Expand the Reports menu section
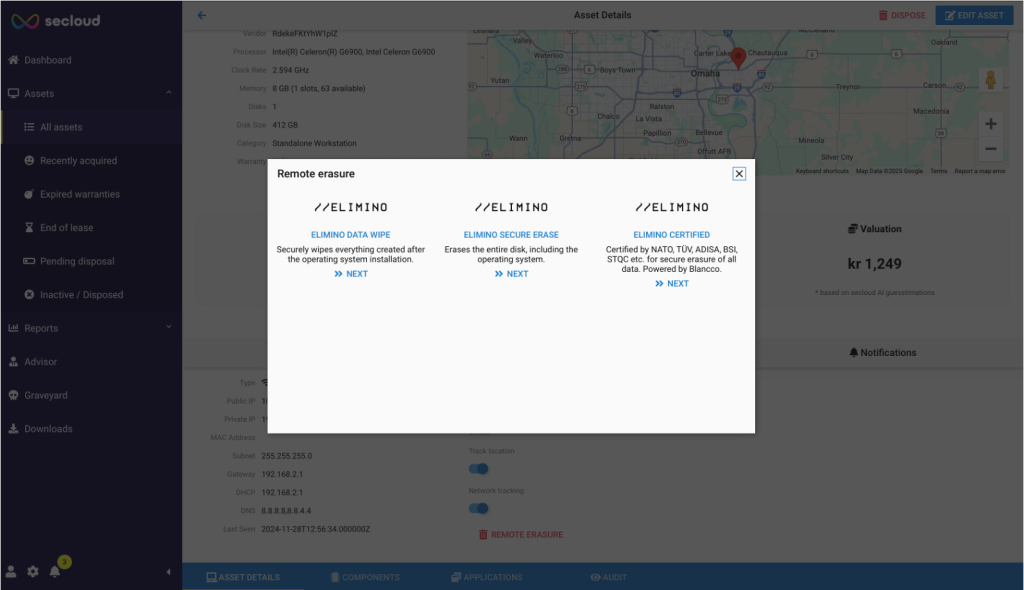 pos(168,327)
